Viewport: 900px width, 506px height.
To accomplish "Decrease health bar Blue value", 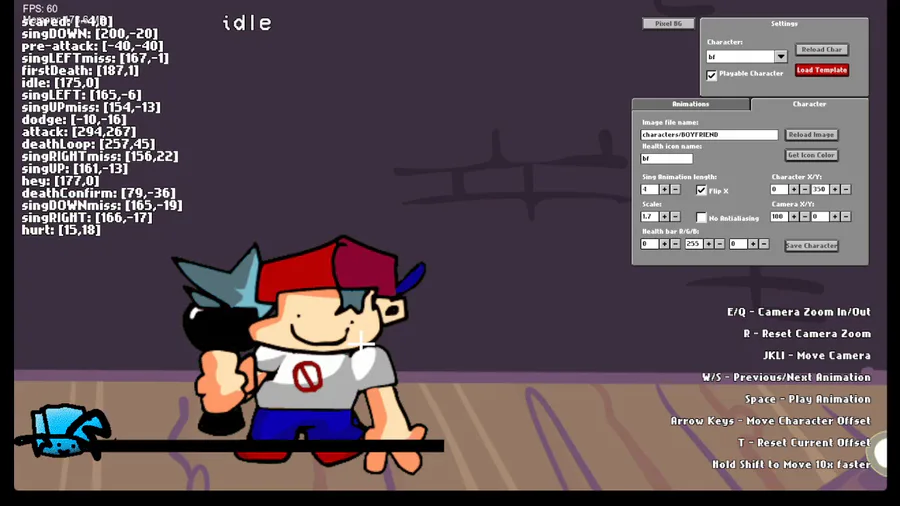I will pos(764,244).
